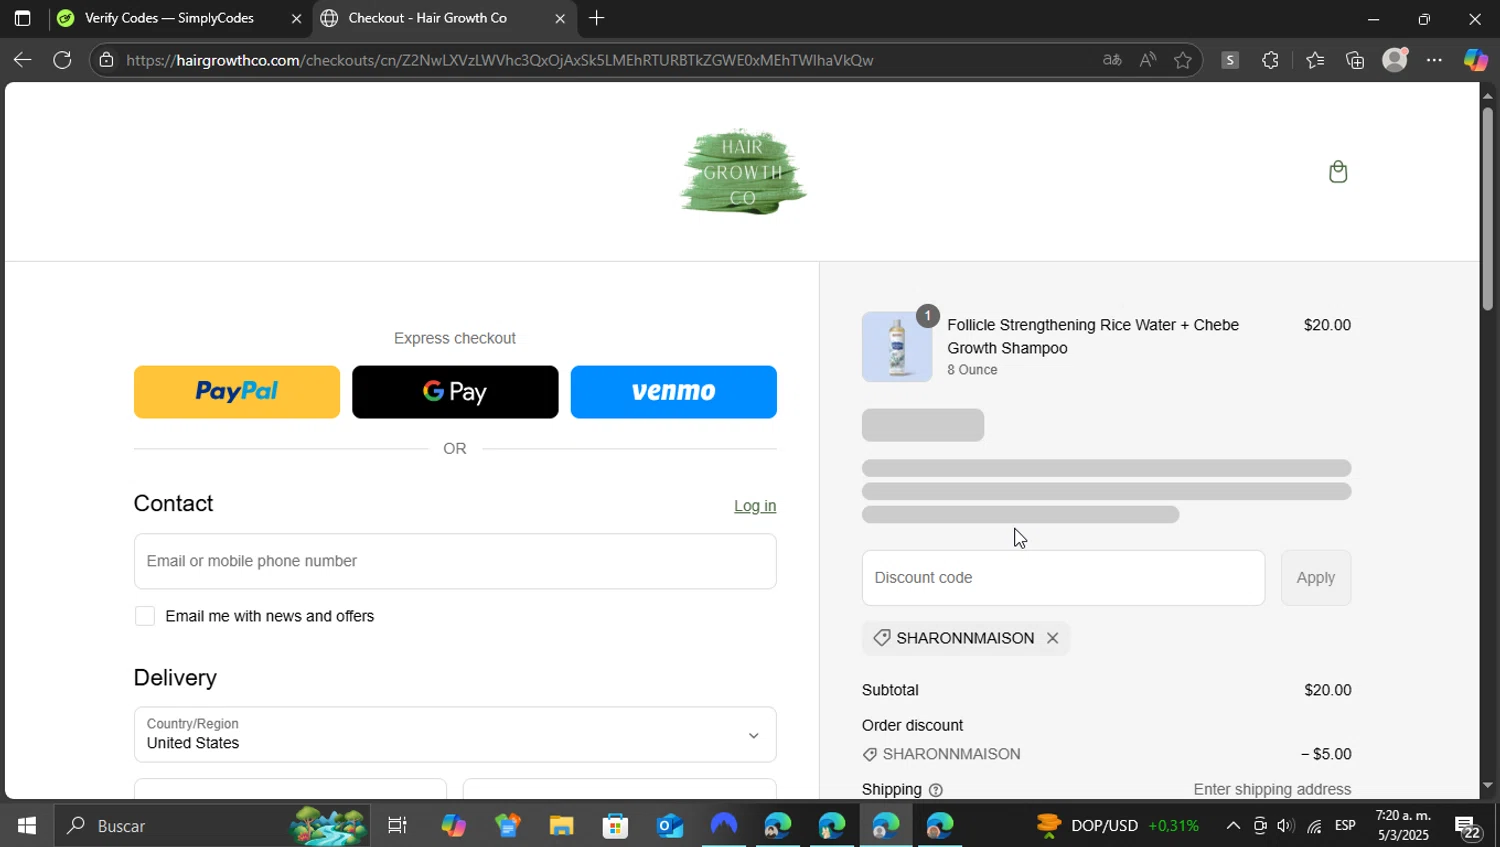The height and width of the screenshot is (847, 1500).
Task: Add this page to favorites star
Action: [1183, 60]
